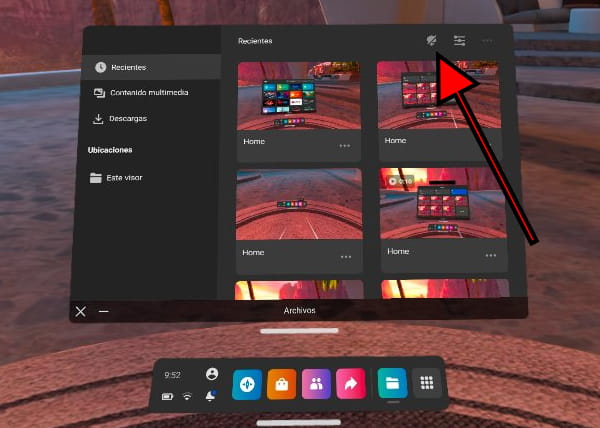Screen dimensions: 600x428
Task: Open the pink Share arrow app
Action: [x=351, y=383]
